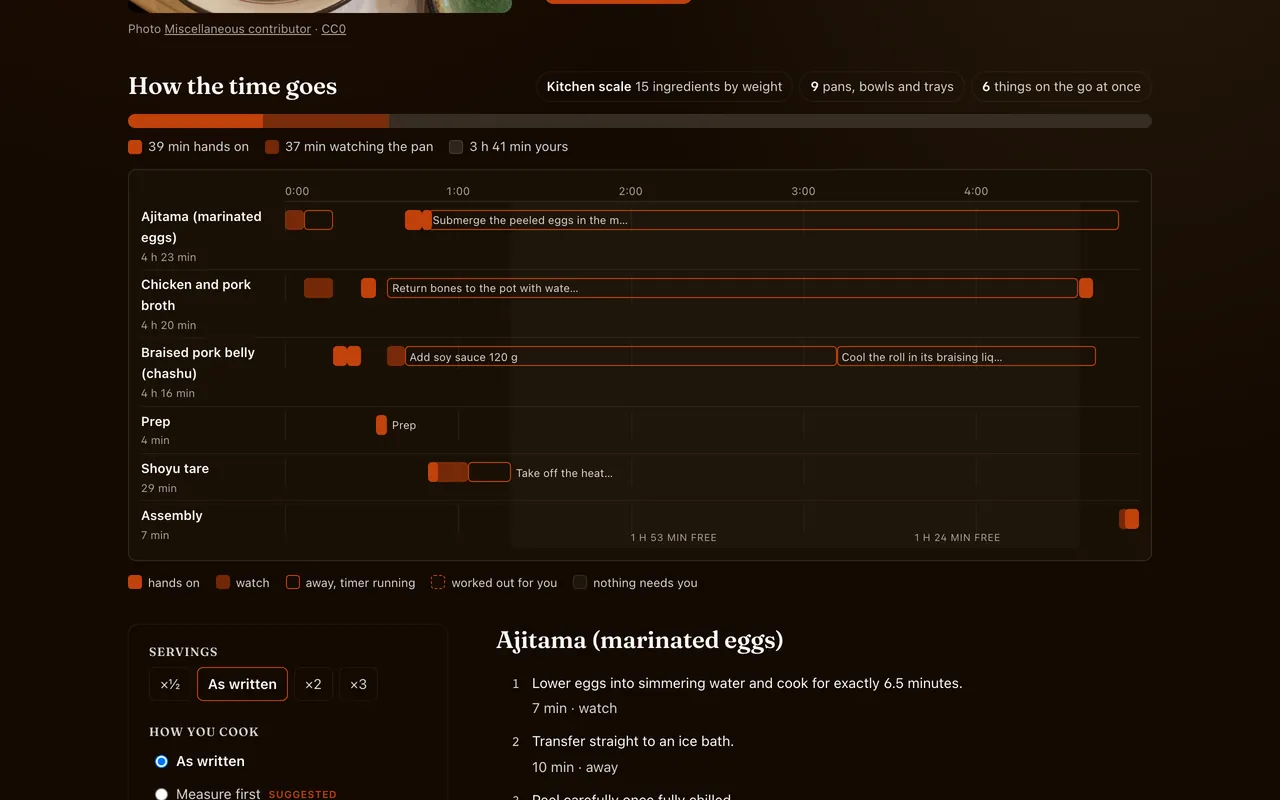Click the 'away, timer running' key swatch
1280x800 pixels.
tap(293, 582)
